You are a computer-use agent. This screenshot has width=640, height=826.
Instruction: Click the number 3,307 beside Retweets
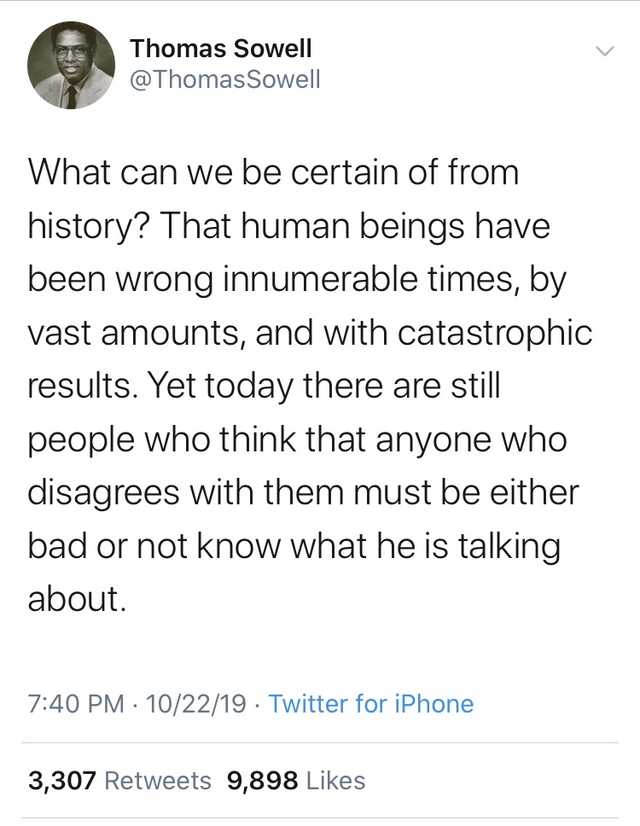point(61,780)
